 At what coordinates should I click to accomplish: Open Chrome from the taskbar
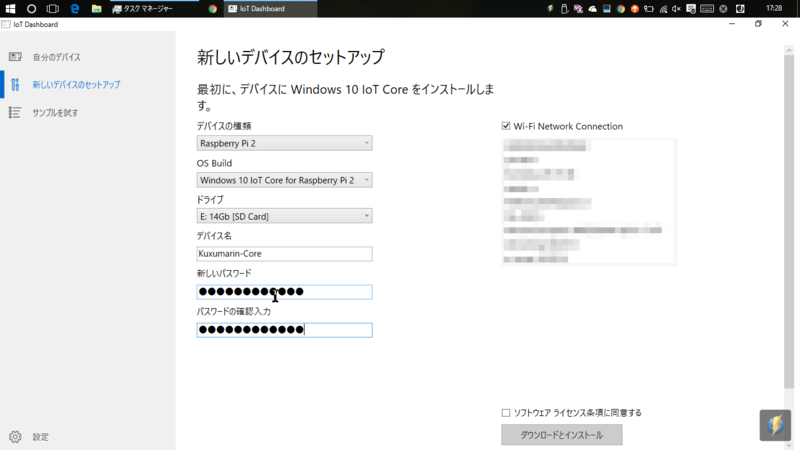[212, 9]
